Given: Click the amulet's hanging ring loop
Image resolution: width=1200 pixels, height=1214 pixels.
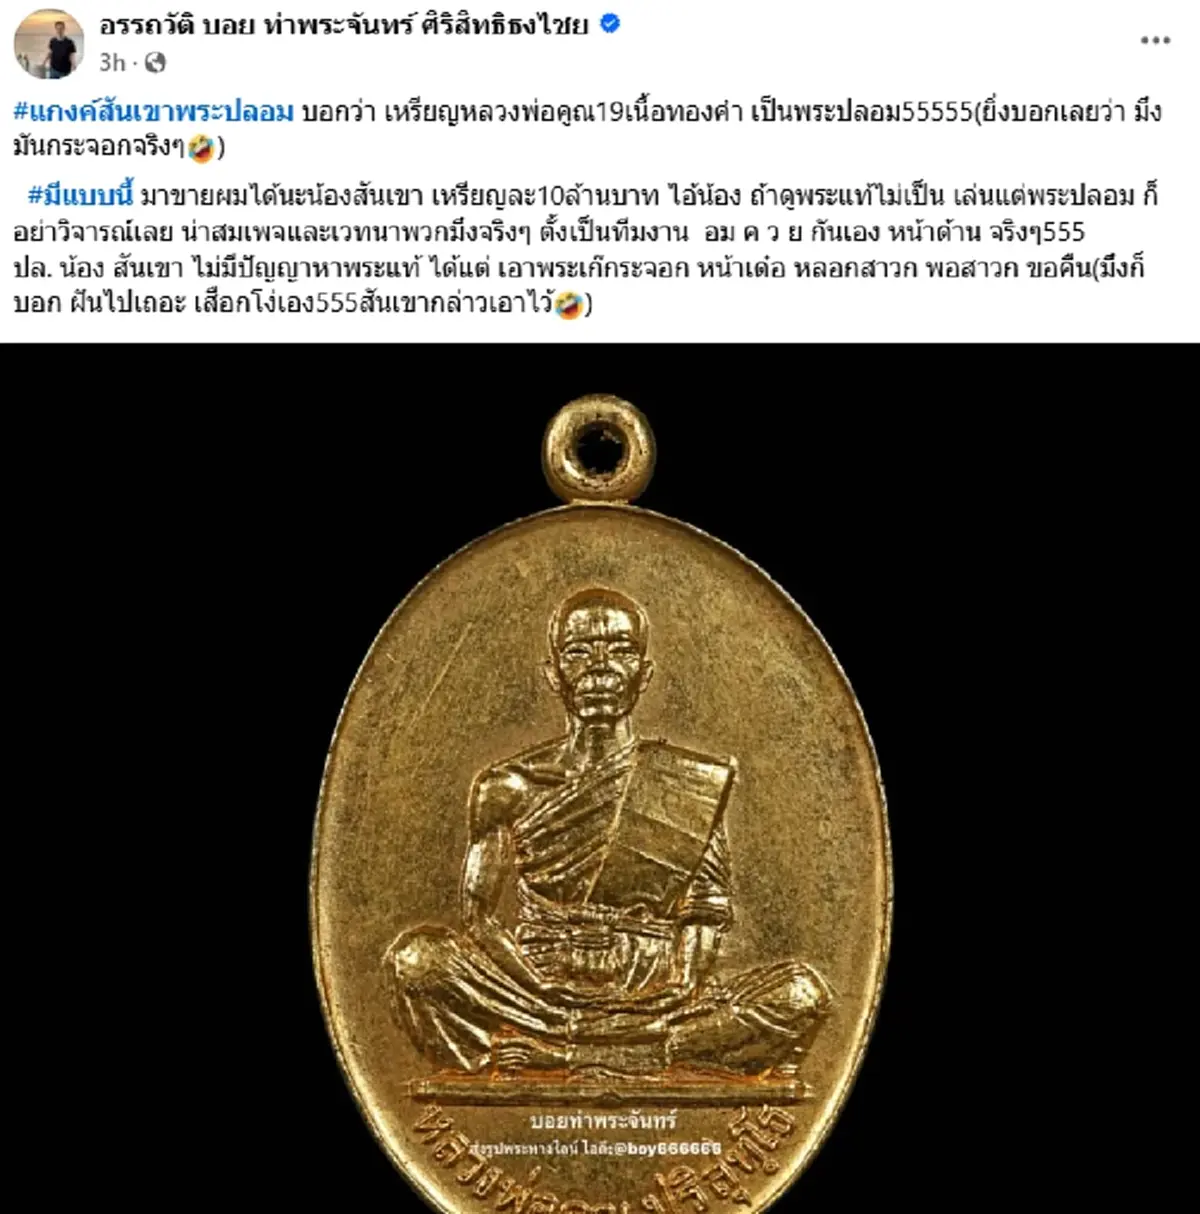Looking at the screenshot, I should (x=600, y=448).
